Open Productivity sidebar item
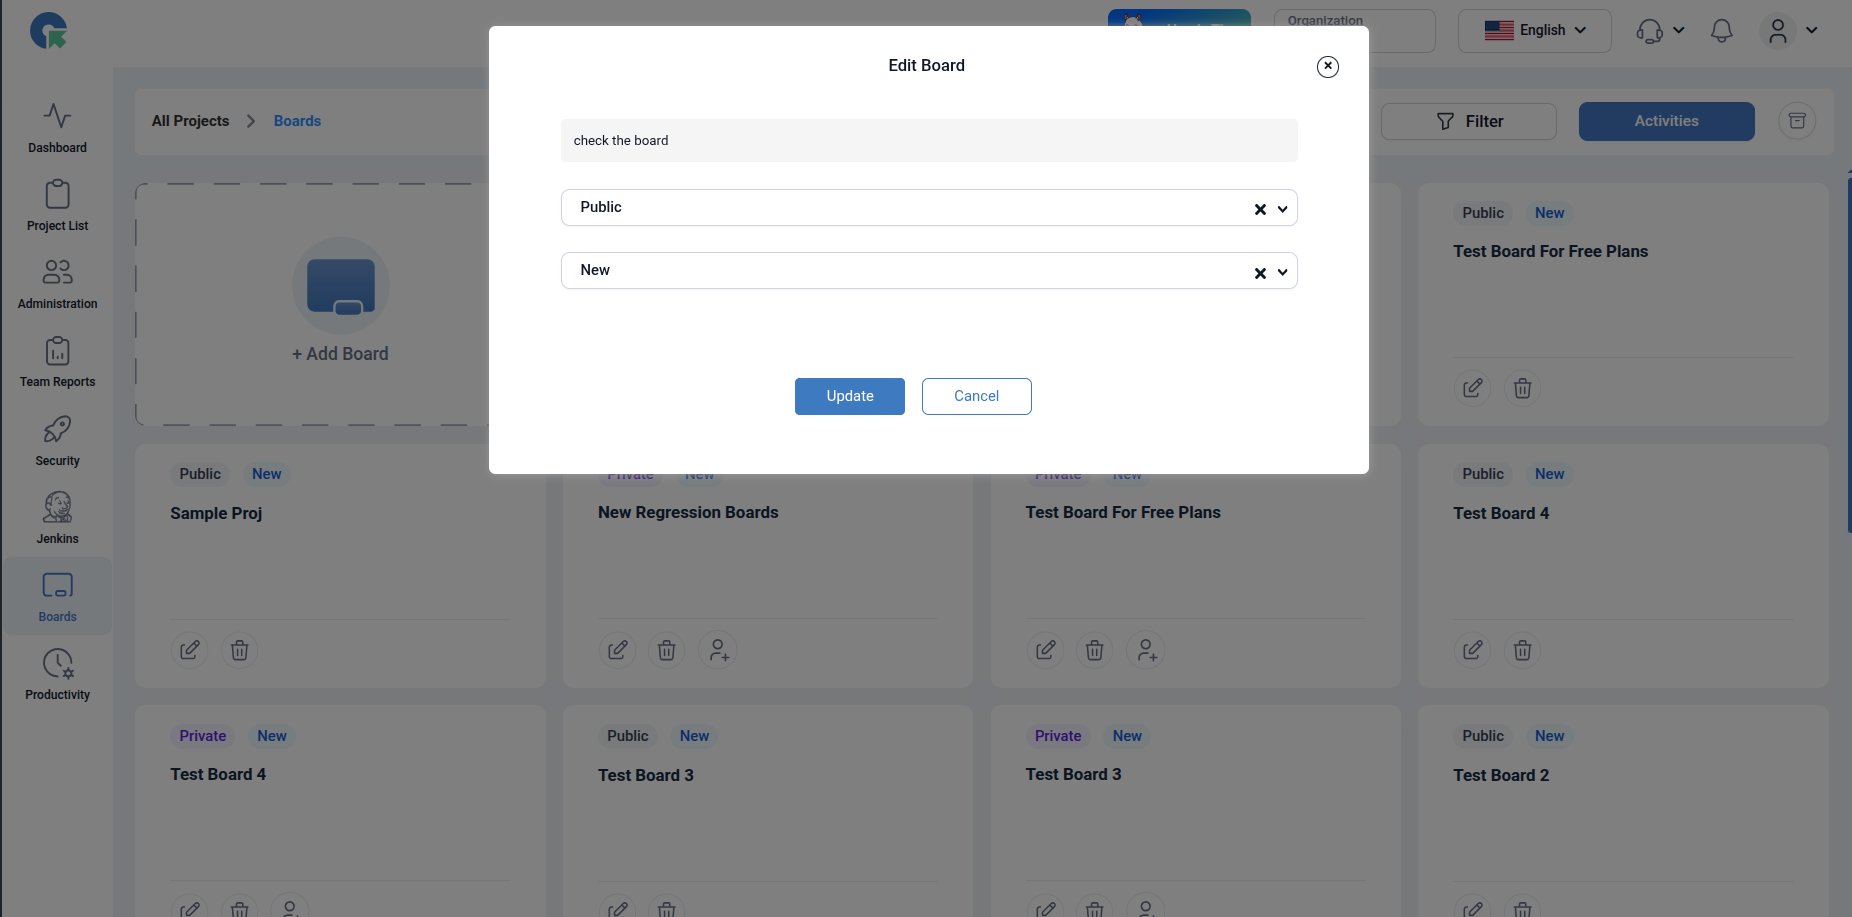The image size is (1852, 917). (57, 675)
